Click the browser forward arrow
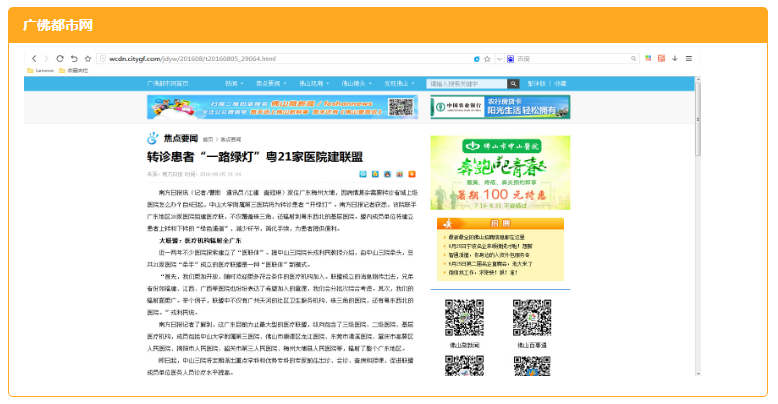Screen dimensions: 778x404 click(46, 59)
